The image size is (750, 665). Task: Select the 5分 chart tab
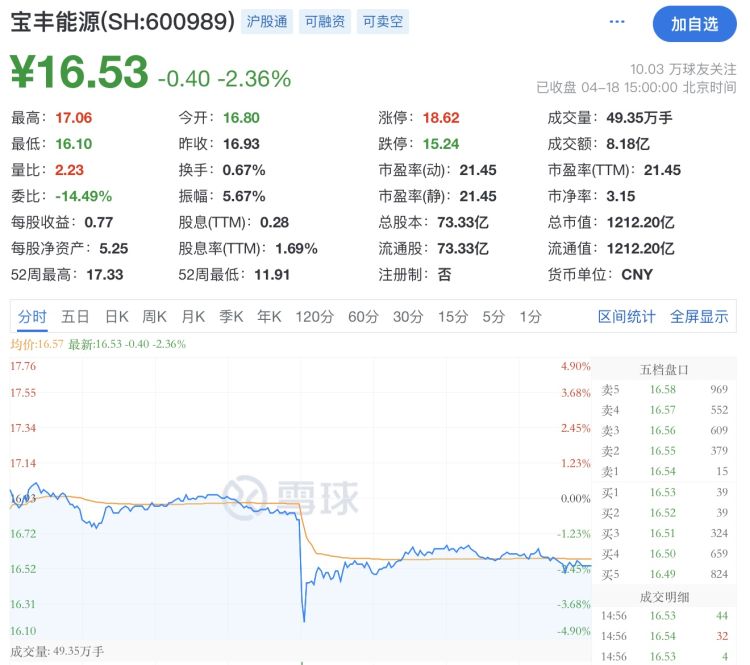click(x=493, y=317)
